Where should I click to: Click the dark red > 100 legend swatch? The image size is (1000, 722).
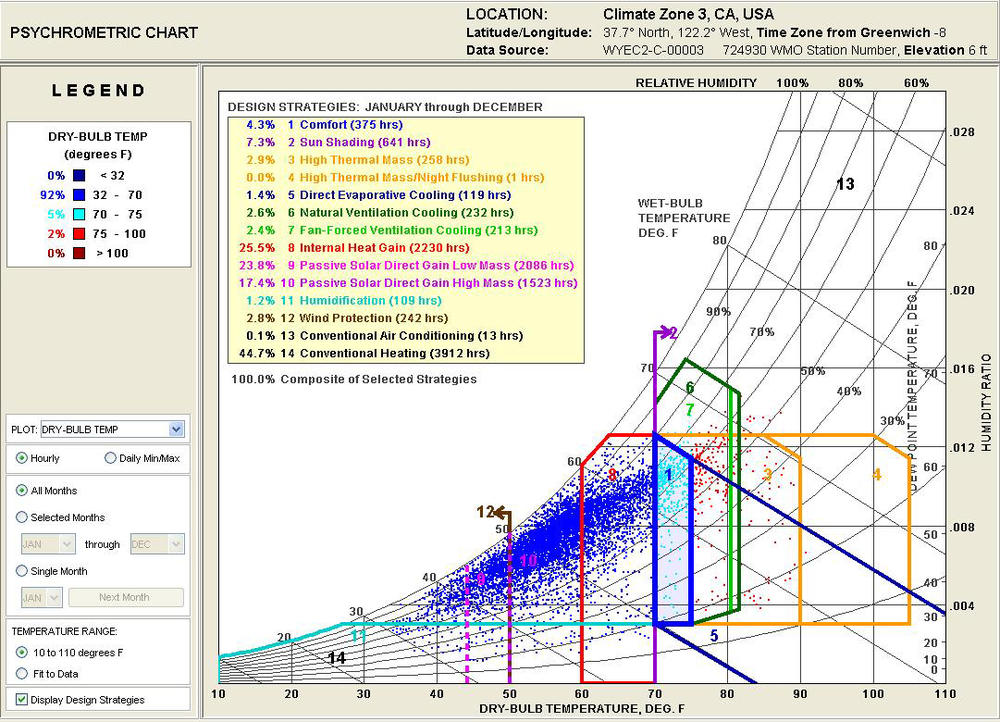(79, 253)
